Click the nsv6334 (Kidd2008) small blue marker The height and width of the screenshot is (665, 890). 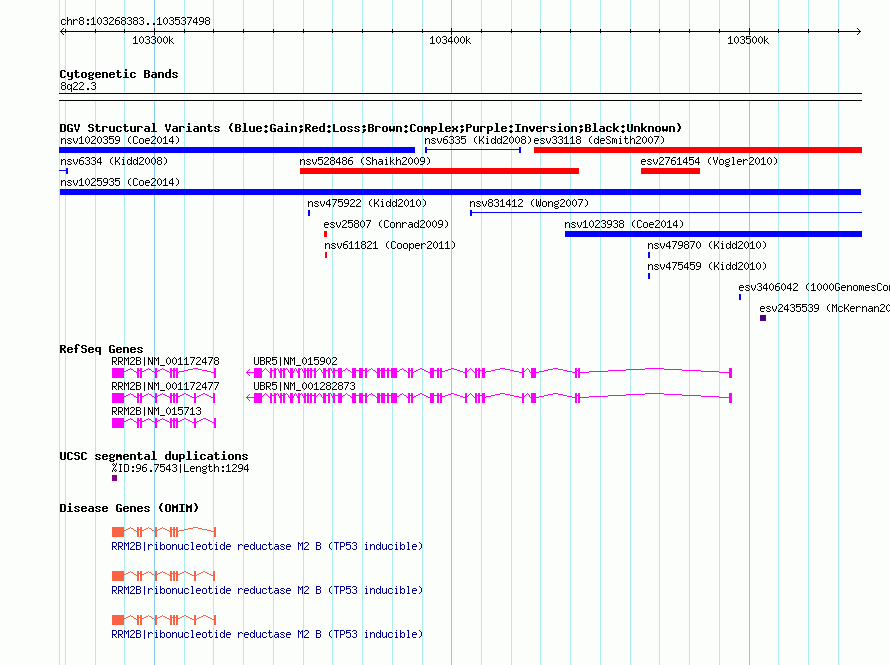(x=64, y=171)
